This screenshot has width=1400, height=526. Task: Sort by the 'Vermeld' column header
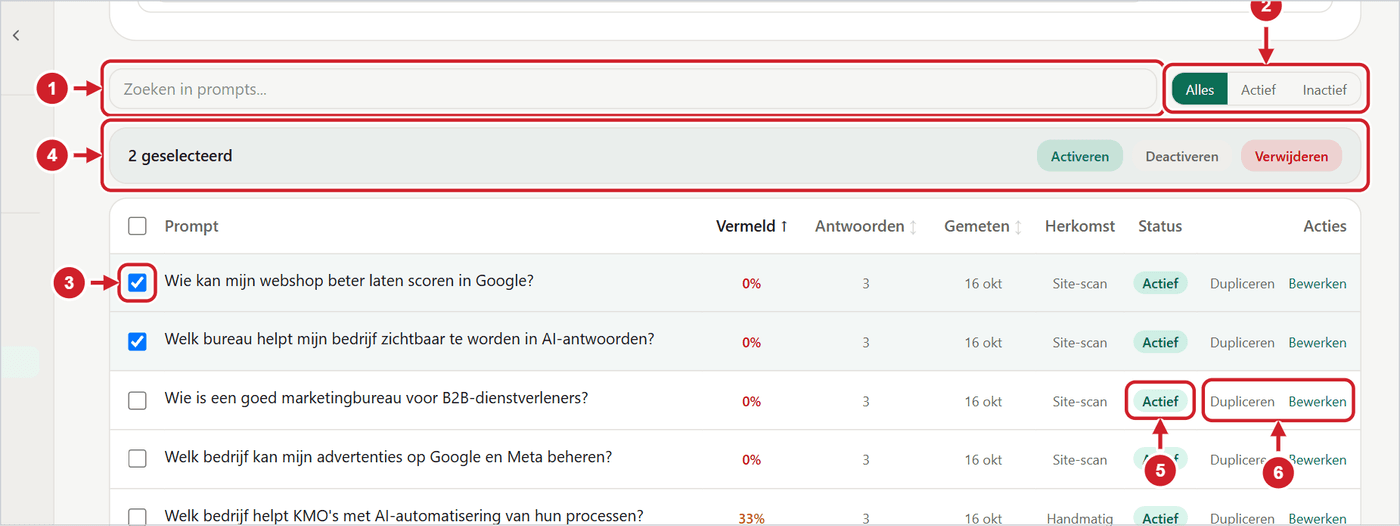(752, 226)
